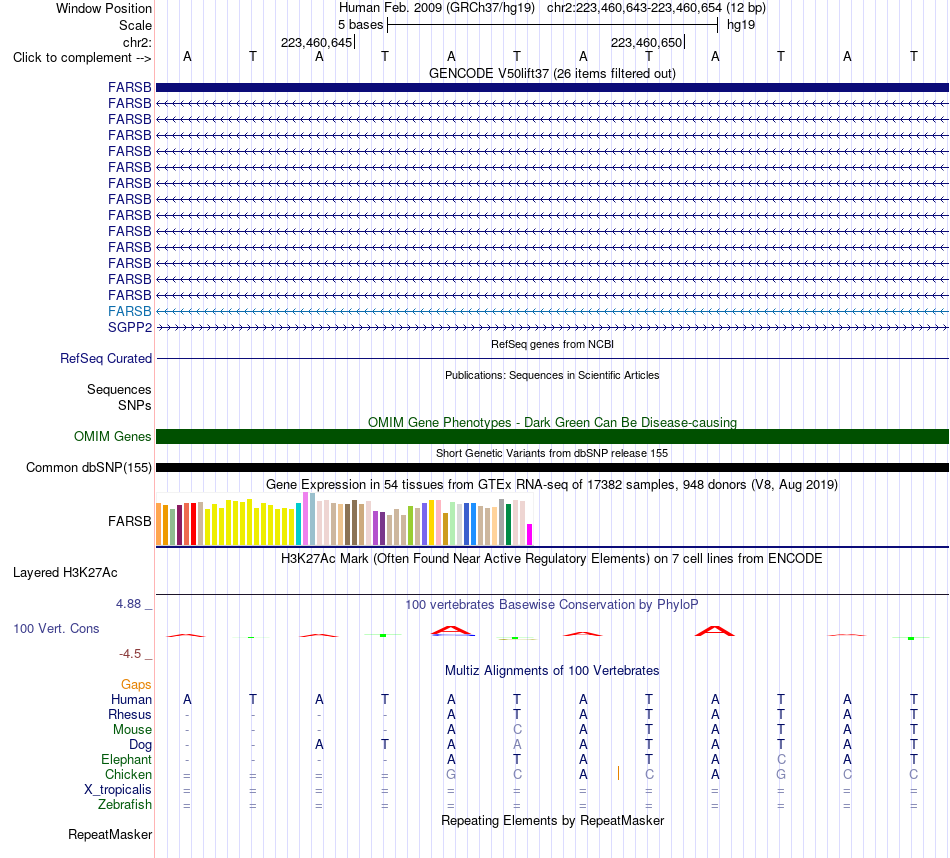Click the FARSB label beside solid exon bar

pos(130,87)
